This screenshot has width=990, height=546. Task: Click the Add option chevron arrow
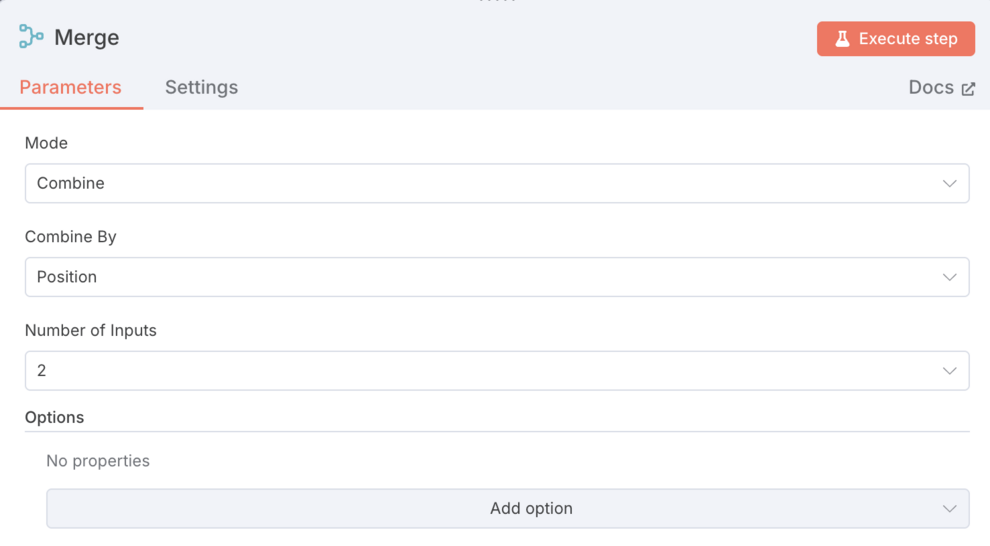[x=949, y=509]
